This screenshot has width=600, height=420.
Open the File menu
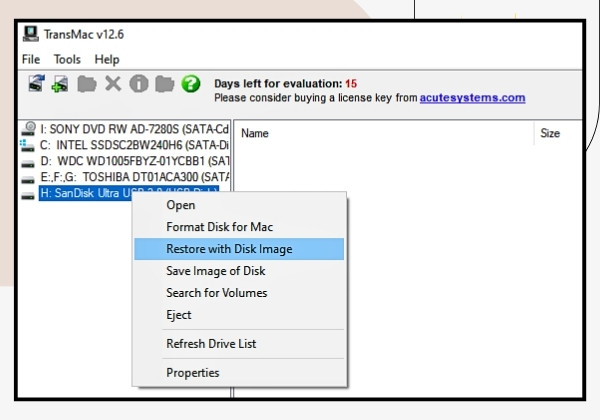[x=31, y=59]
